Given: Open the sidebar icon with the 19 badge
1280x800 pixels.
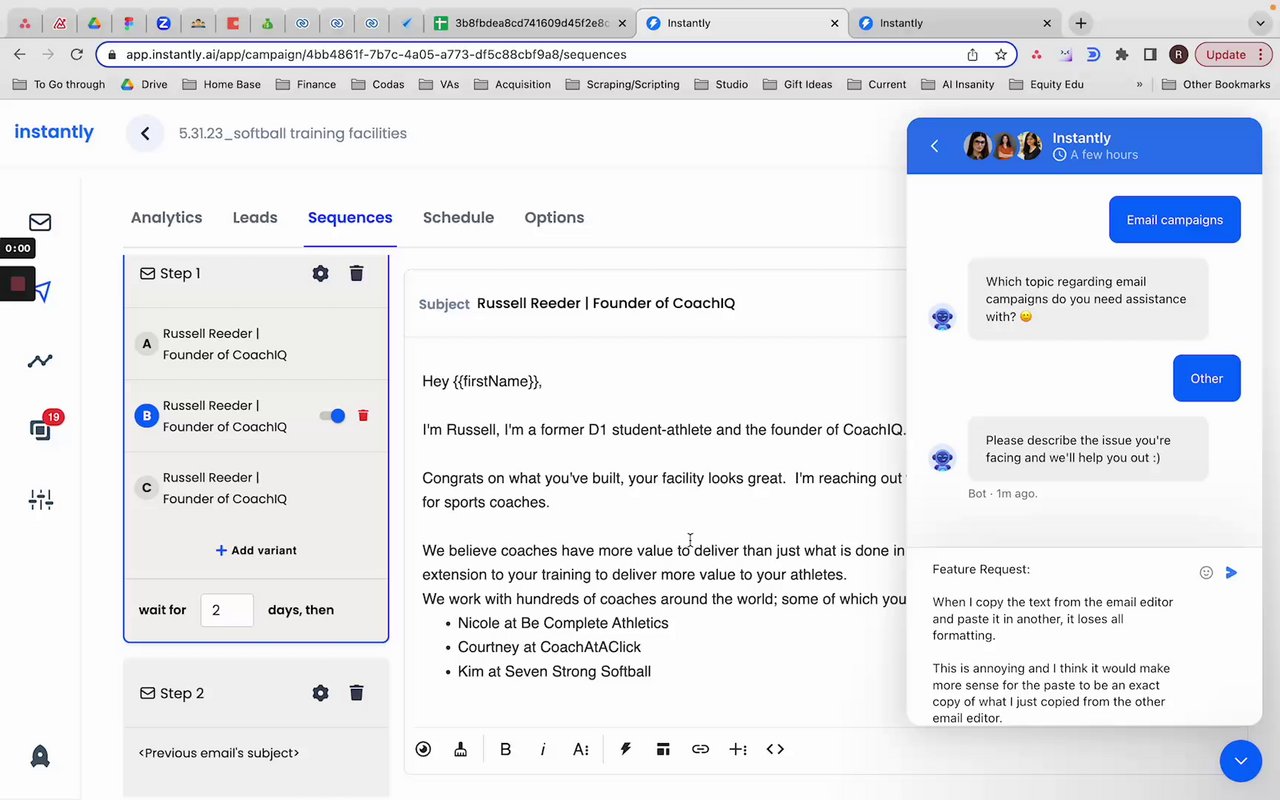Looking at the screenshot, I should (x=40, y=430).
